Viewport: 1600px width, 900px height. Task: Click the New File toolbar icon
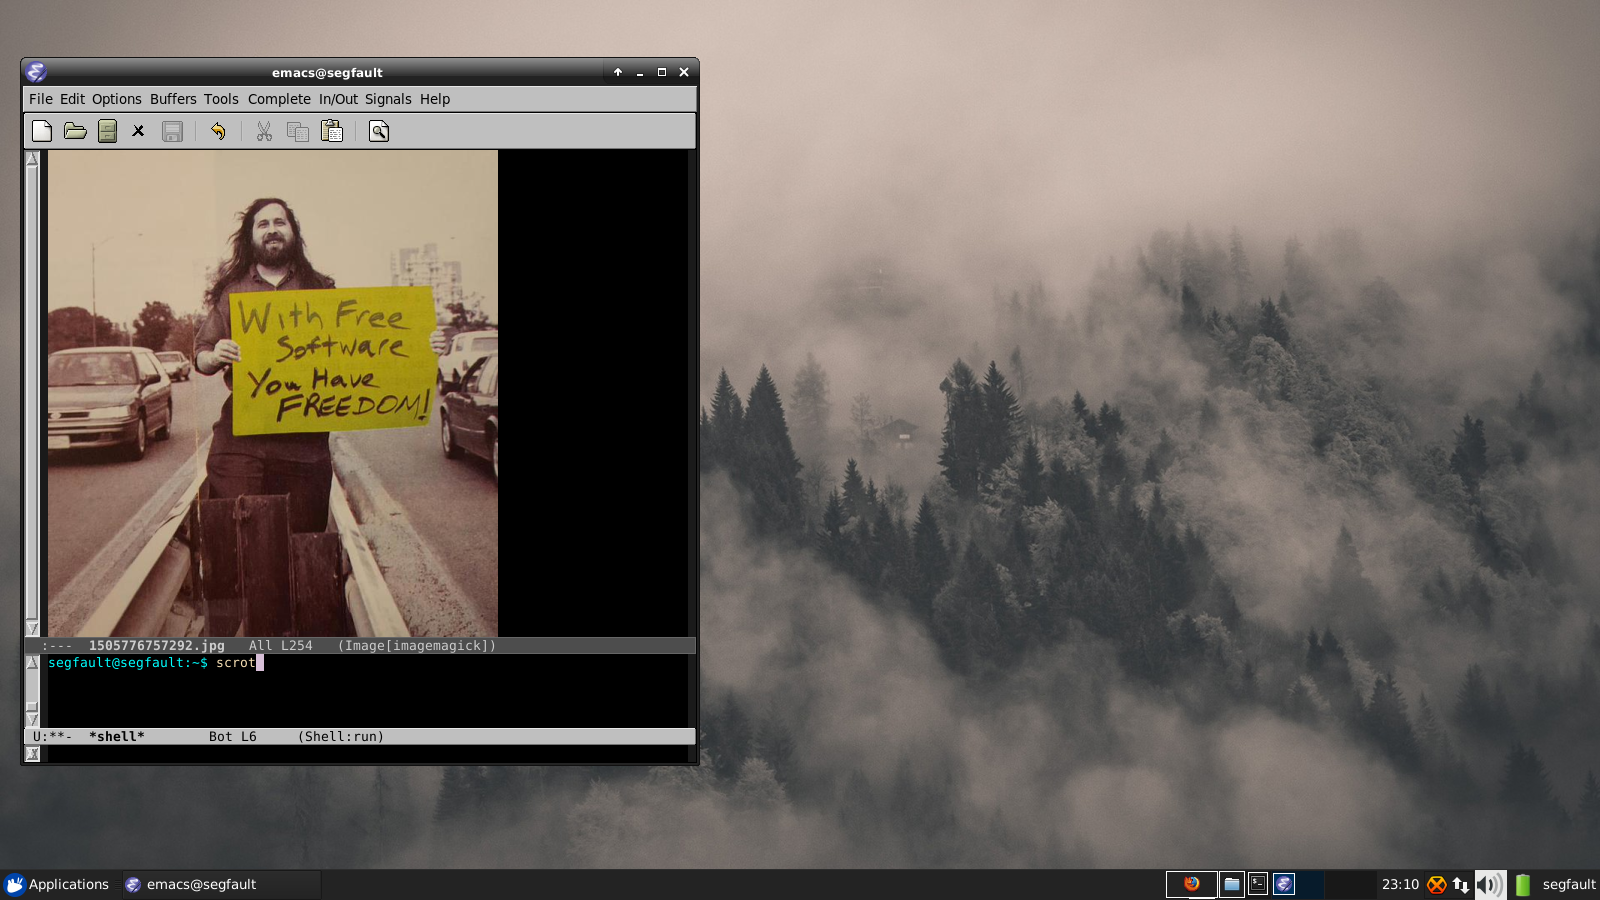42,131
